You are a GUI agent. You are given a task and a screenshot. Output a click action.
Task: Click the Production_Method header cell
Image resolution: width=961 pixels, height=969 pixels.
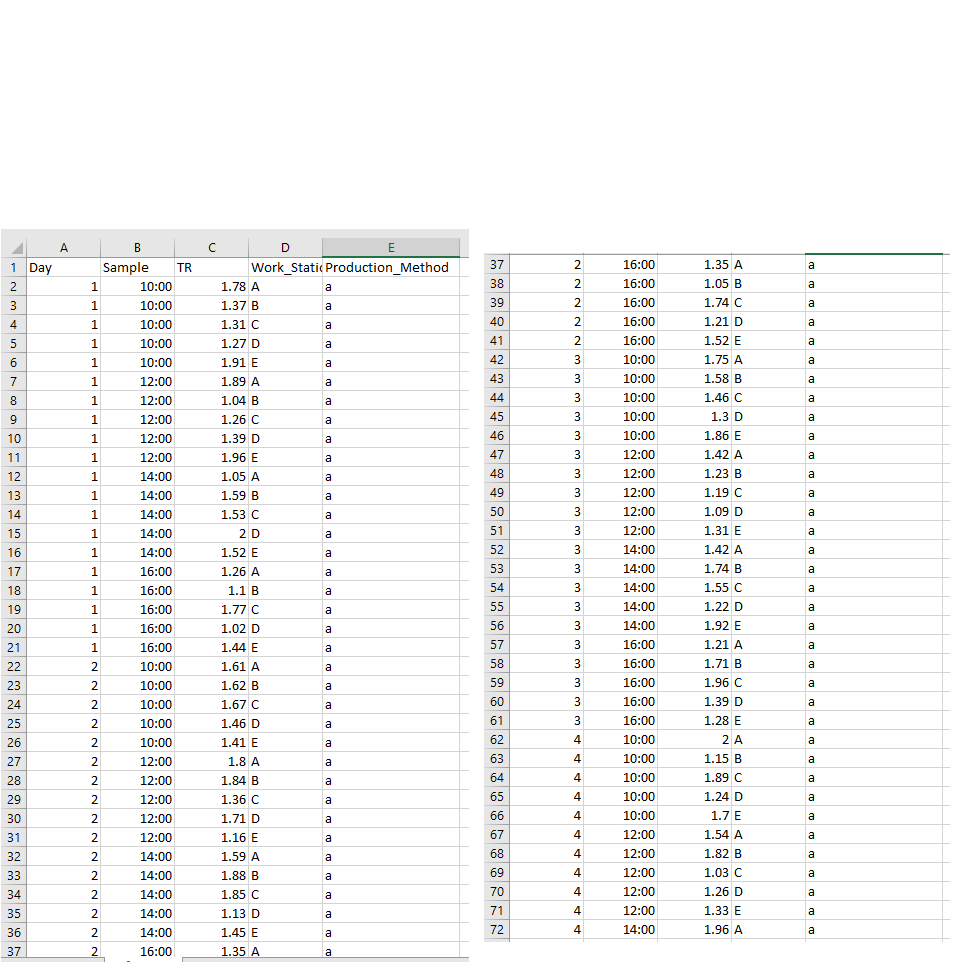pos(391,267)
